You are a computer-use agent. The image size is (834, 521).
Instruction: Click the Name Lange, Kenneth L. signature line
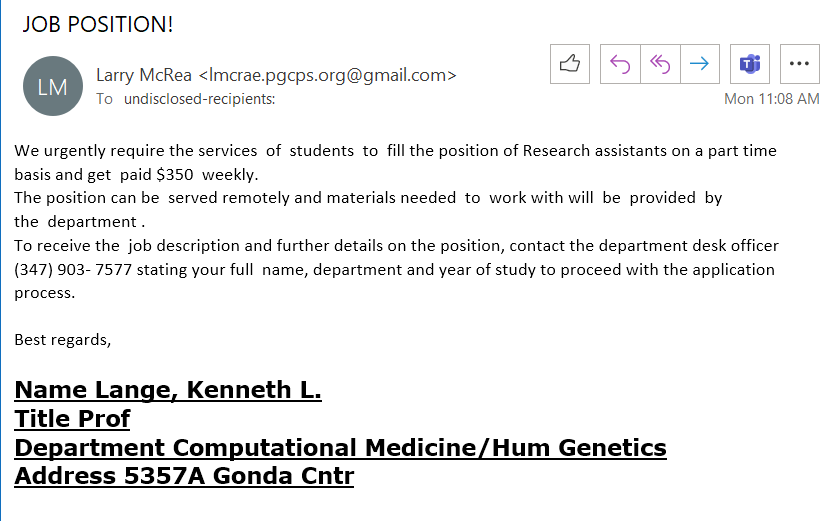click(x=168, y=390)
